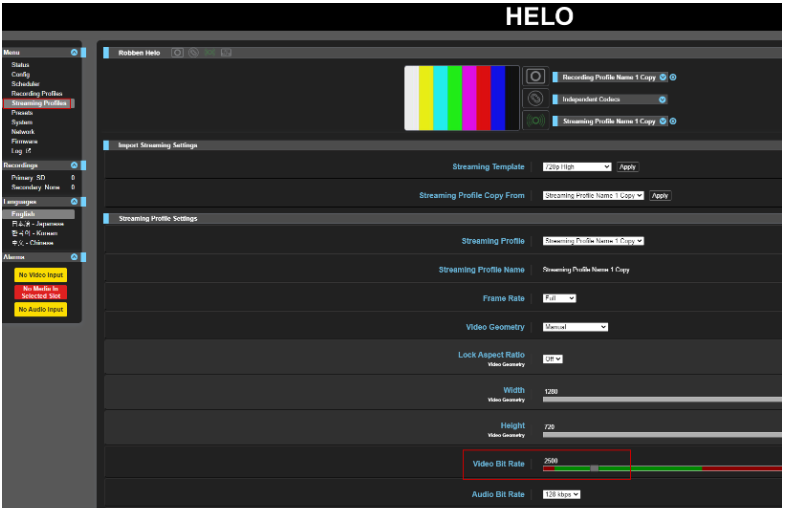Open Streaming Profiles in the menu
The height and width of the screenshot is (513, 786).
(39, 103)
